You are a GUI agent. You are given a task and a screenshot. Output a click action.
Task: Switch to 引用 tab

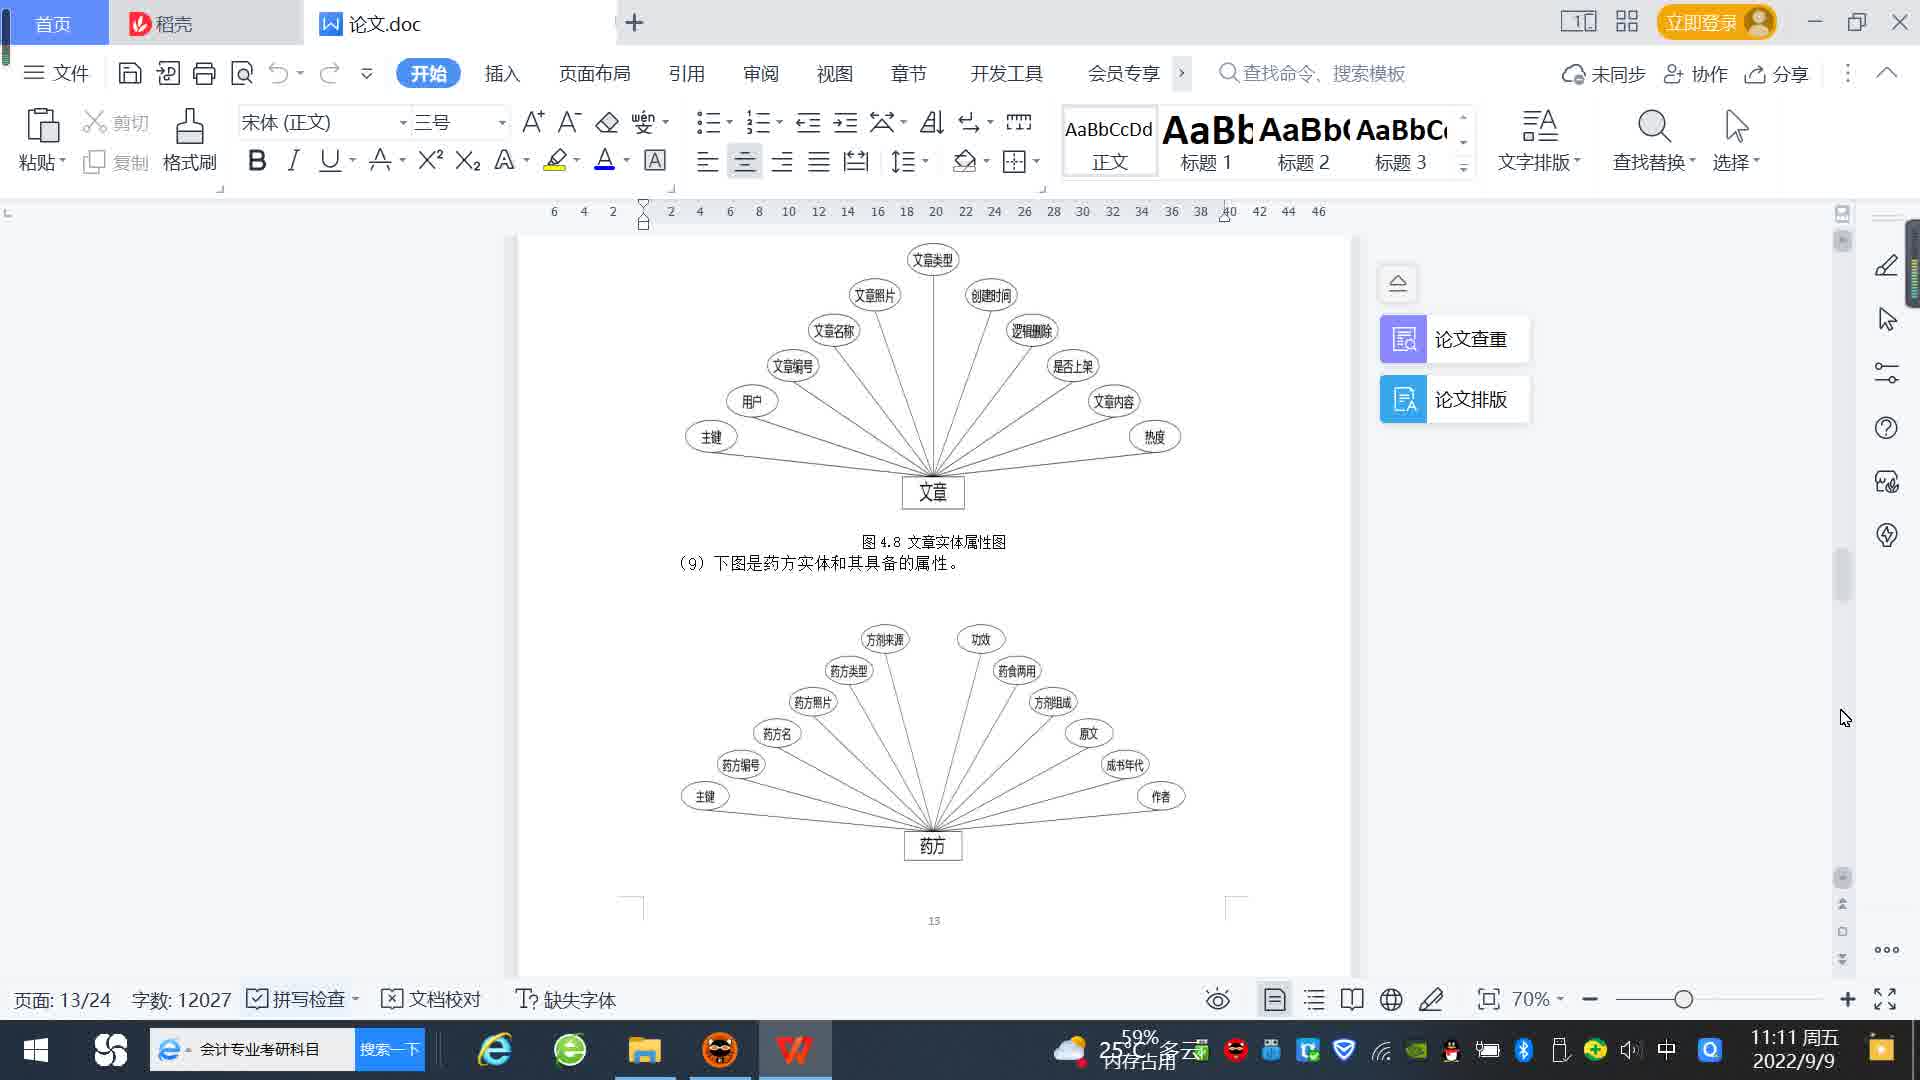pos(686,73)
